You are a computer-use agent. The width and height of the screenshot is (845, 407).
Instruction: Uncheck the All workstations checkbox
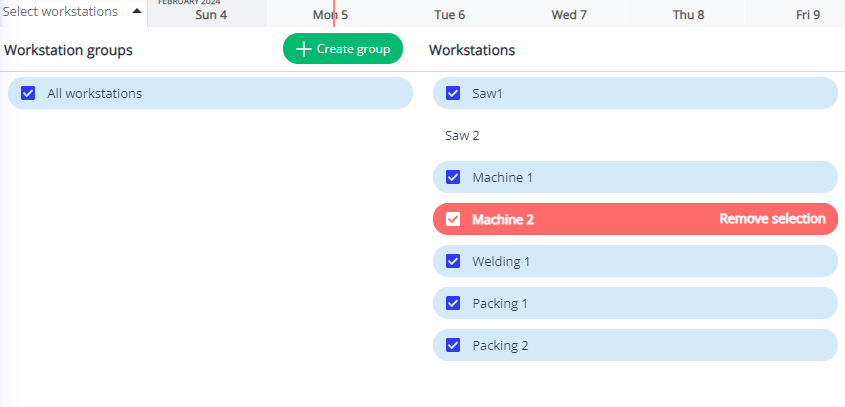tap(28, 93)
